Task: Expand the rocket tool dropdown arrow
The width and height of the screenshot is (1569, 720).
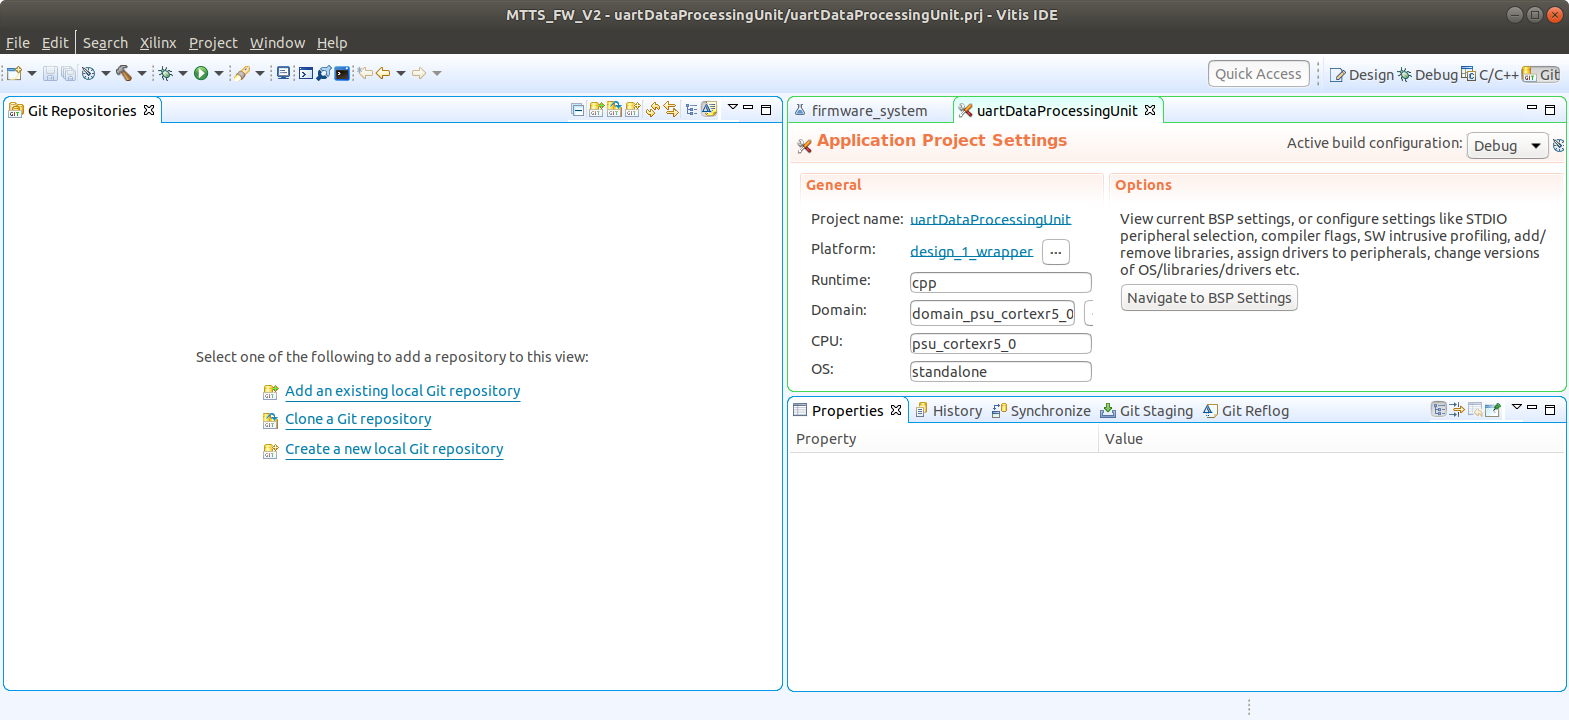Action: 260,73
